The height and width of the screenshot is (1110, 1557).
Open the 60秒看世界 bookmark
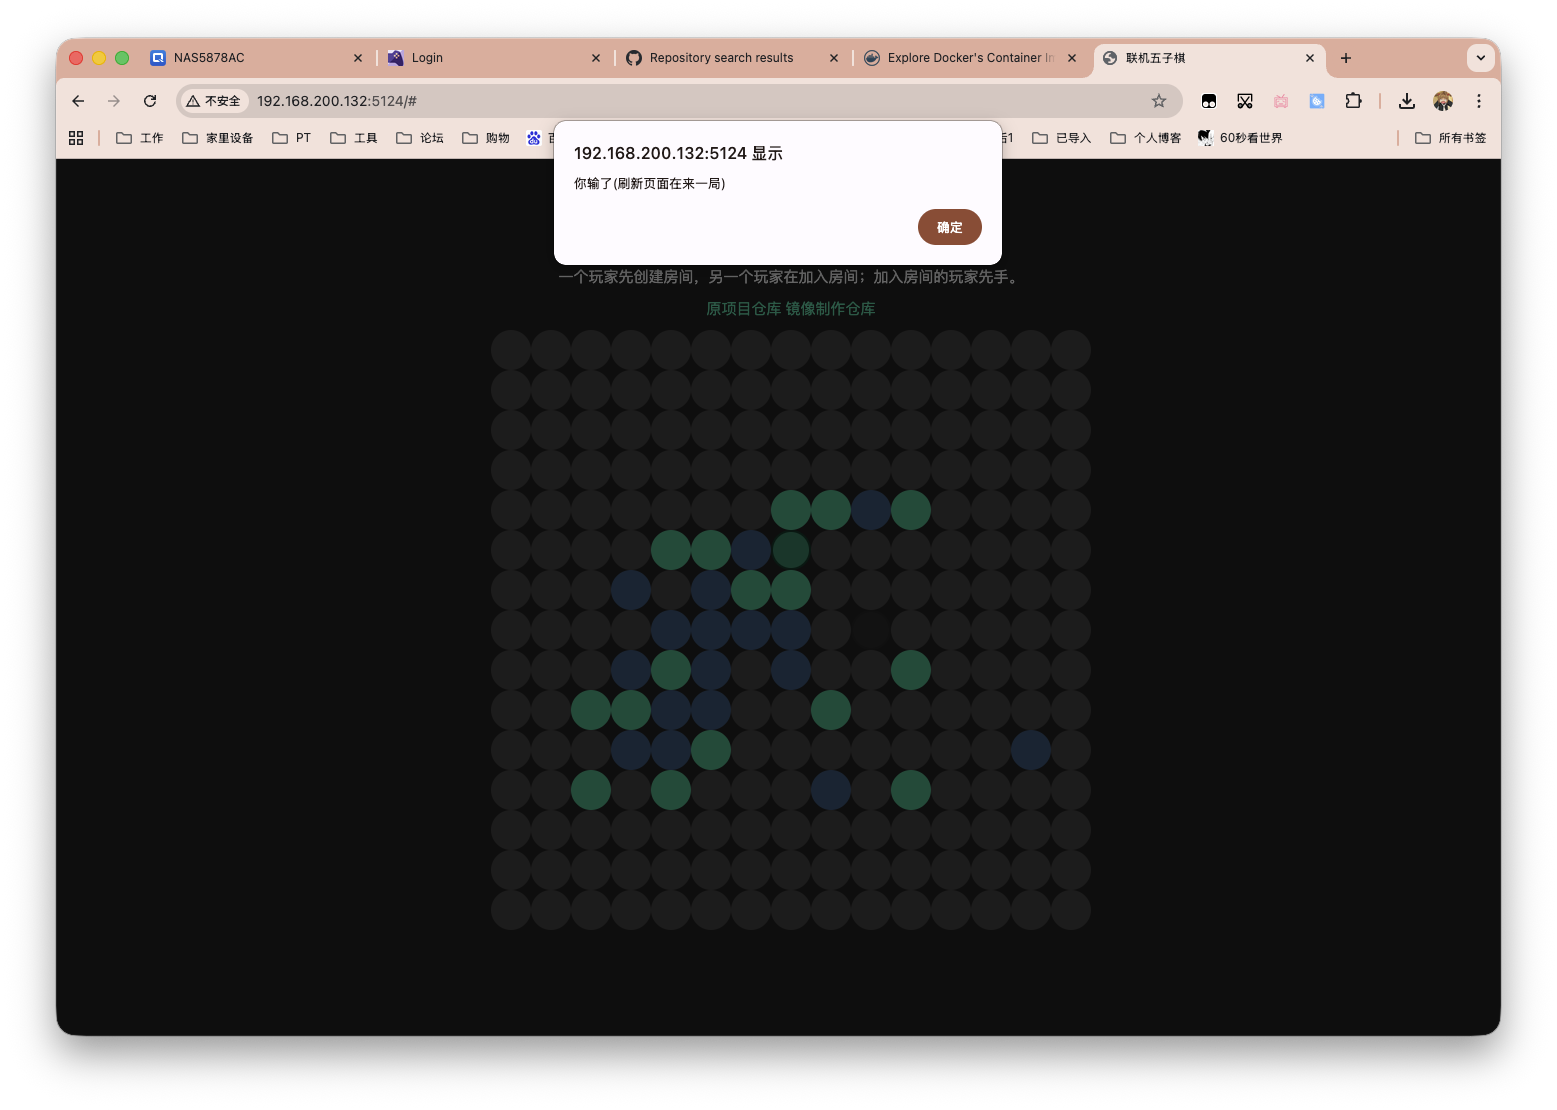(x=1240, y=138)
